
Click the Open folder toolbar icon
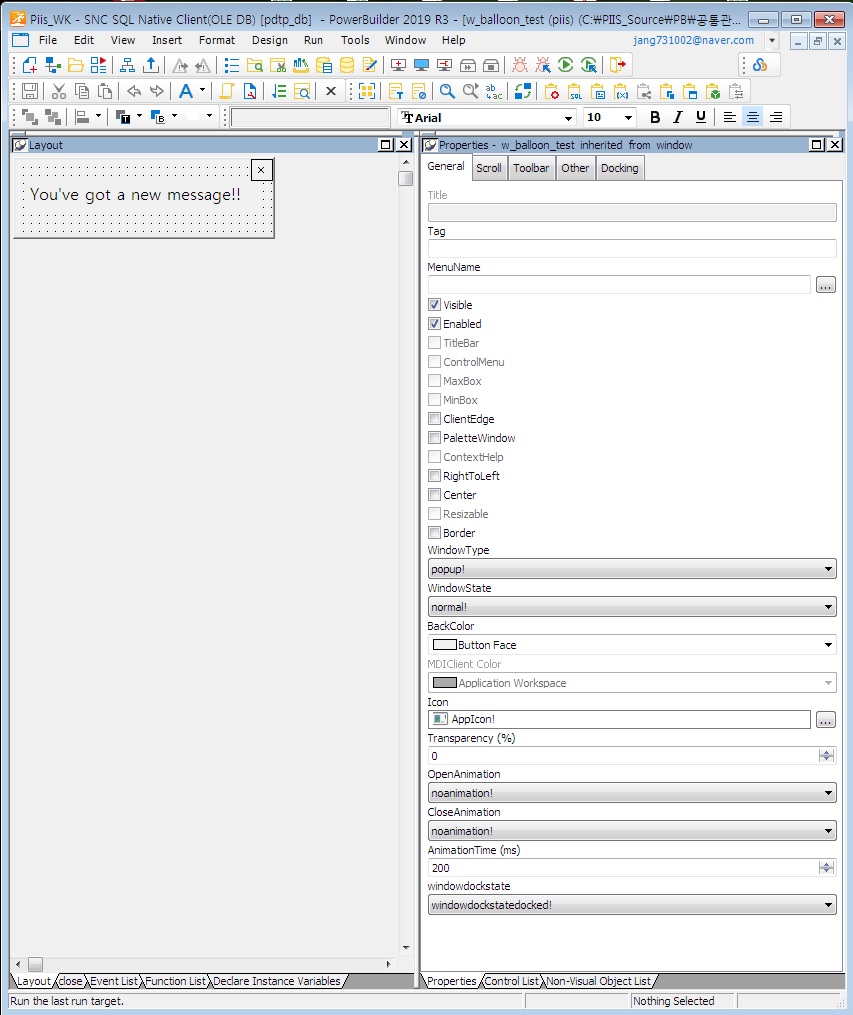point(76,65)
